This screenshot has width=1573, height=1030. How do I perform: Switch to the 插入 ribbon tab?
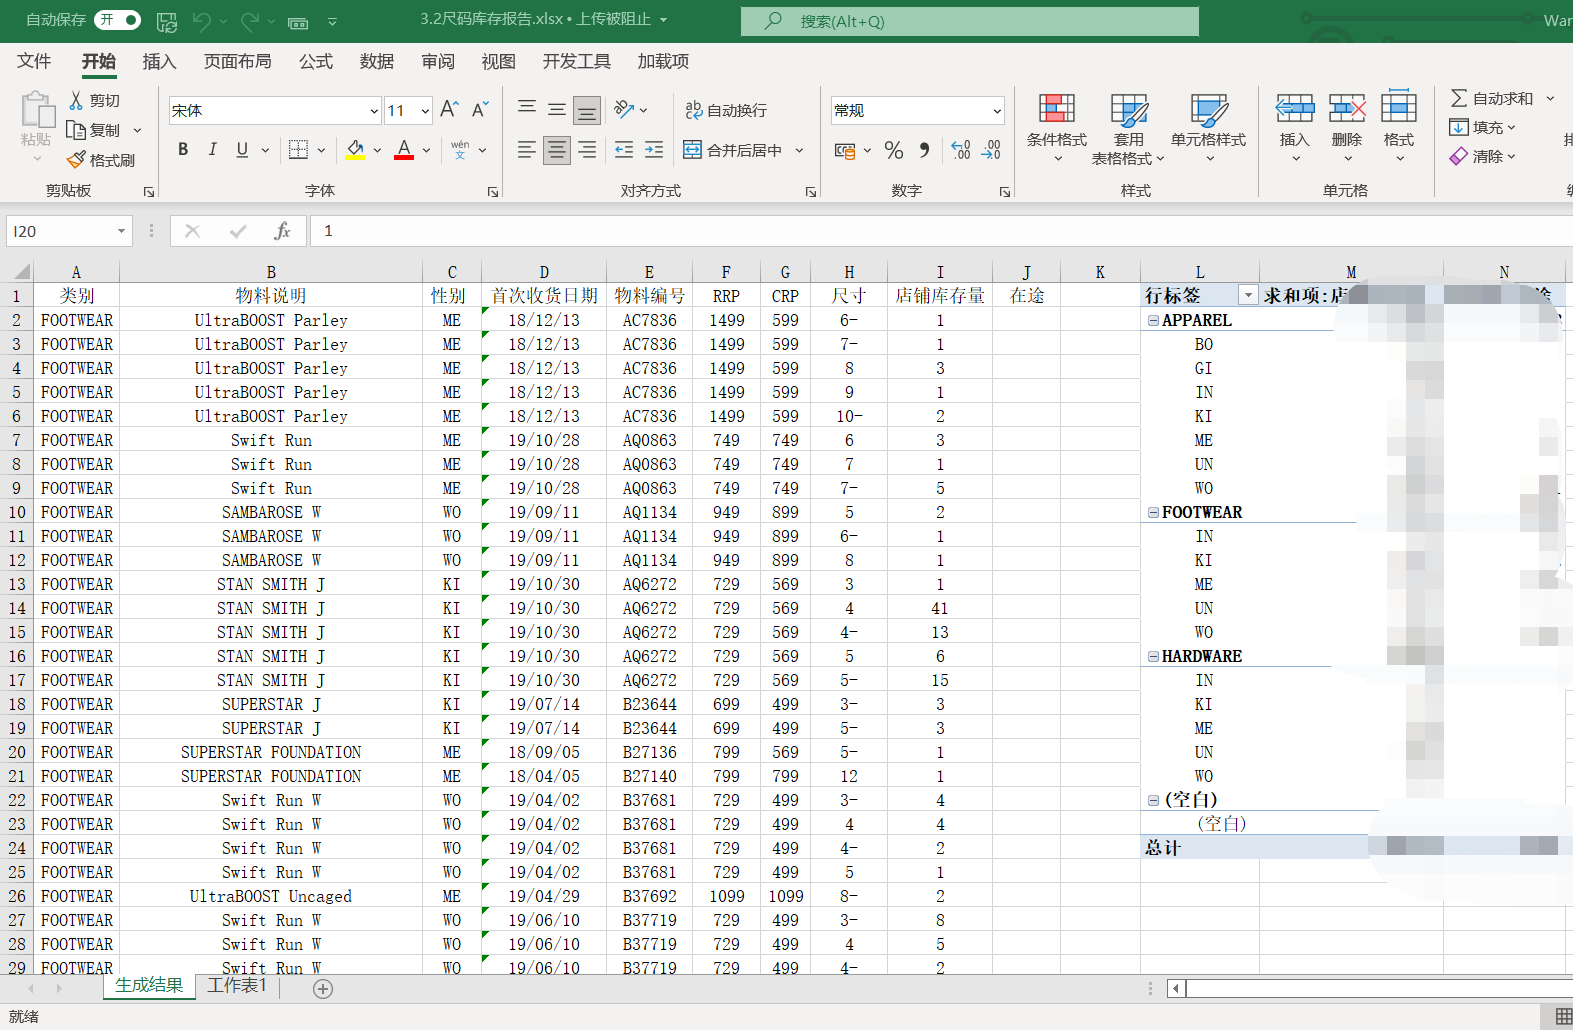[x=159, y=61]
